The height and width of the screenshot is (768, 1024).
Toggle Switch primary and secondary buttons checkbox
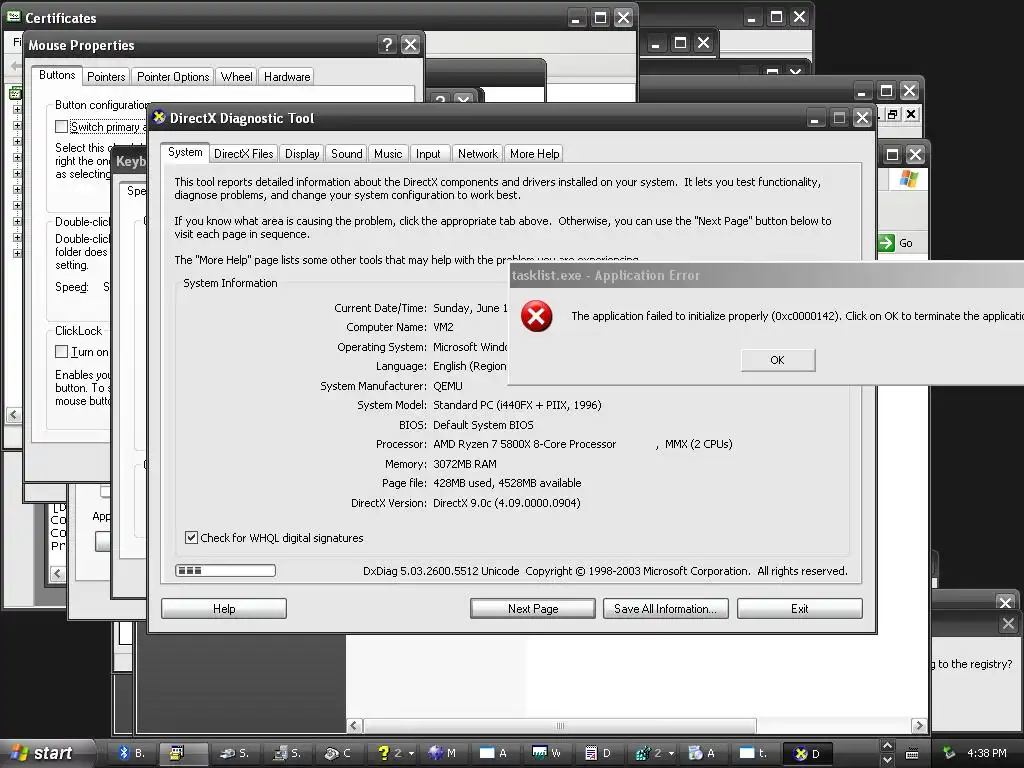click(61, 126)
